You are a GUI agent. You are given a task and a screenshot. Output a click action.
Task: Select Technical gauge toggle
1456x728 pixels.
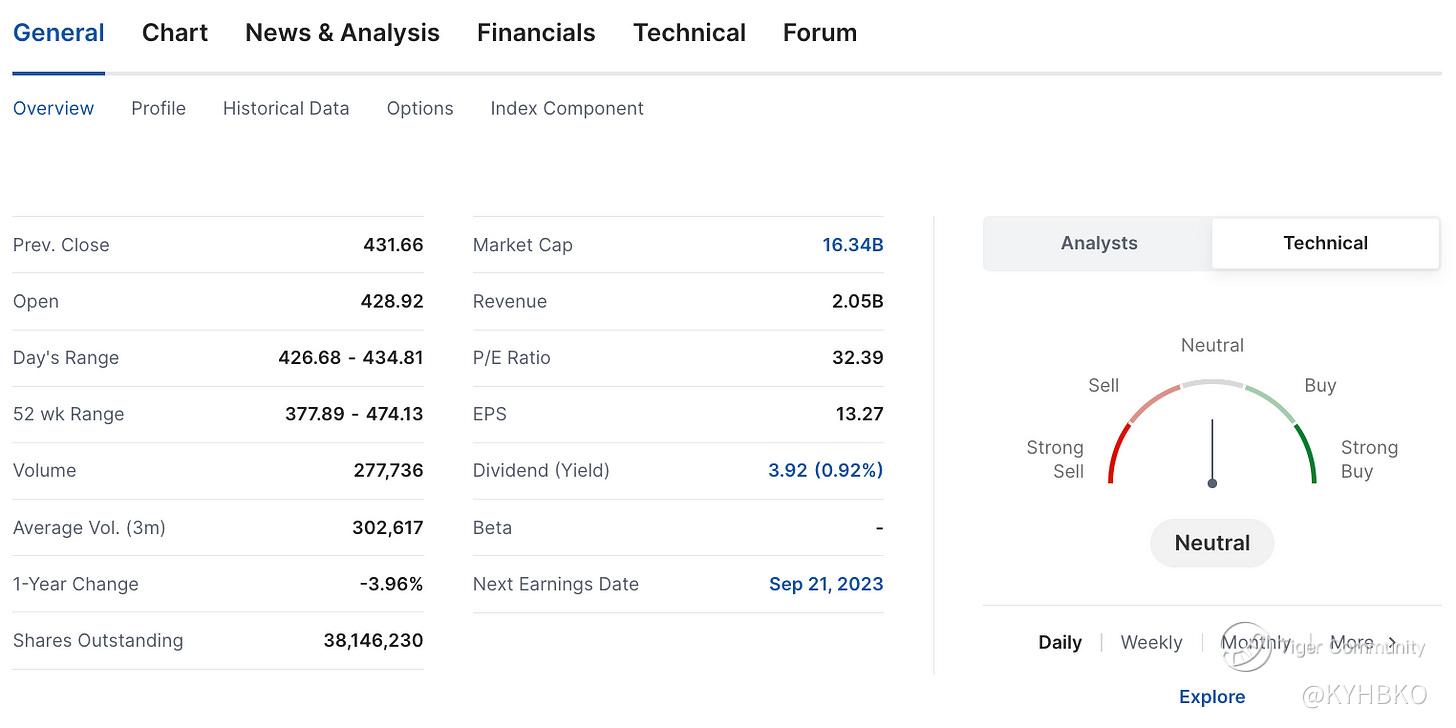(x=1325, y=243)
